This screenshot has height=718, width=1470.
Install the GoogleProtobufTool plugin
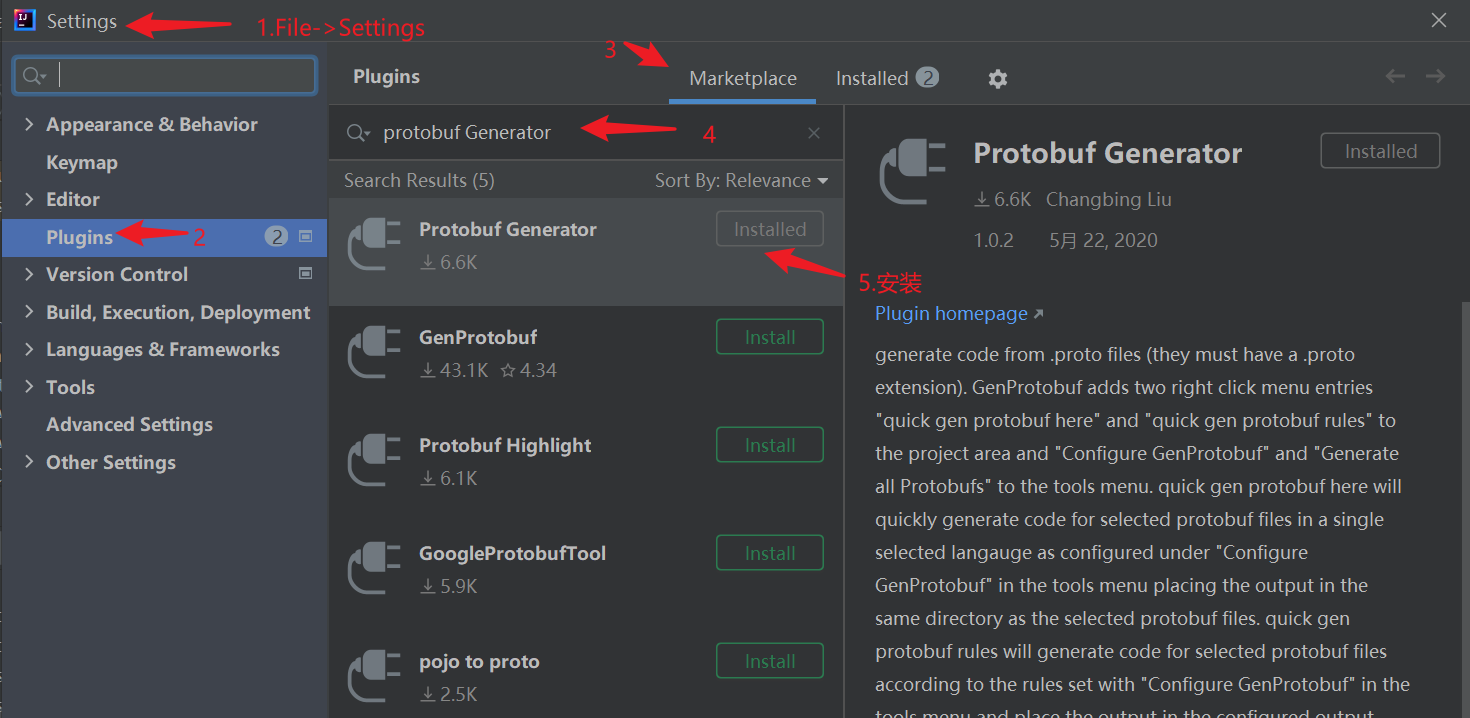pos(769,552)
